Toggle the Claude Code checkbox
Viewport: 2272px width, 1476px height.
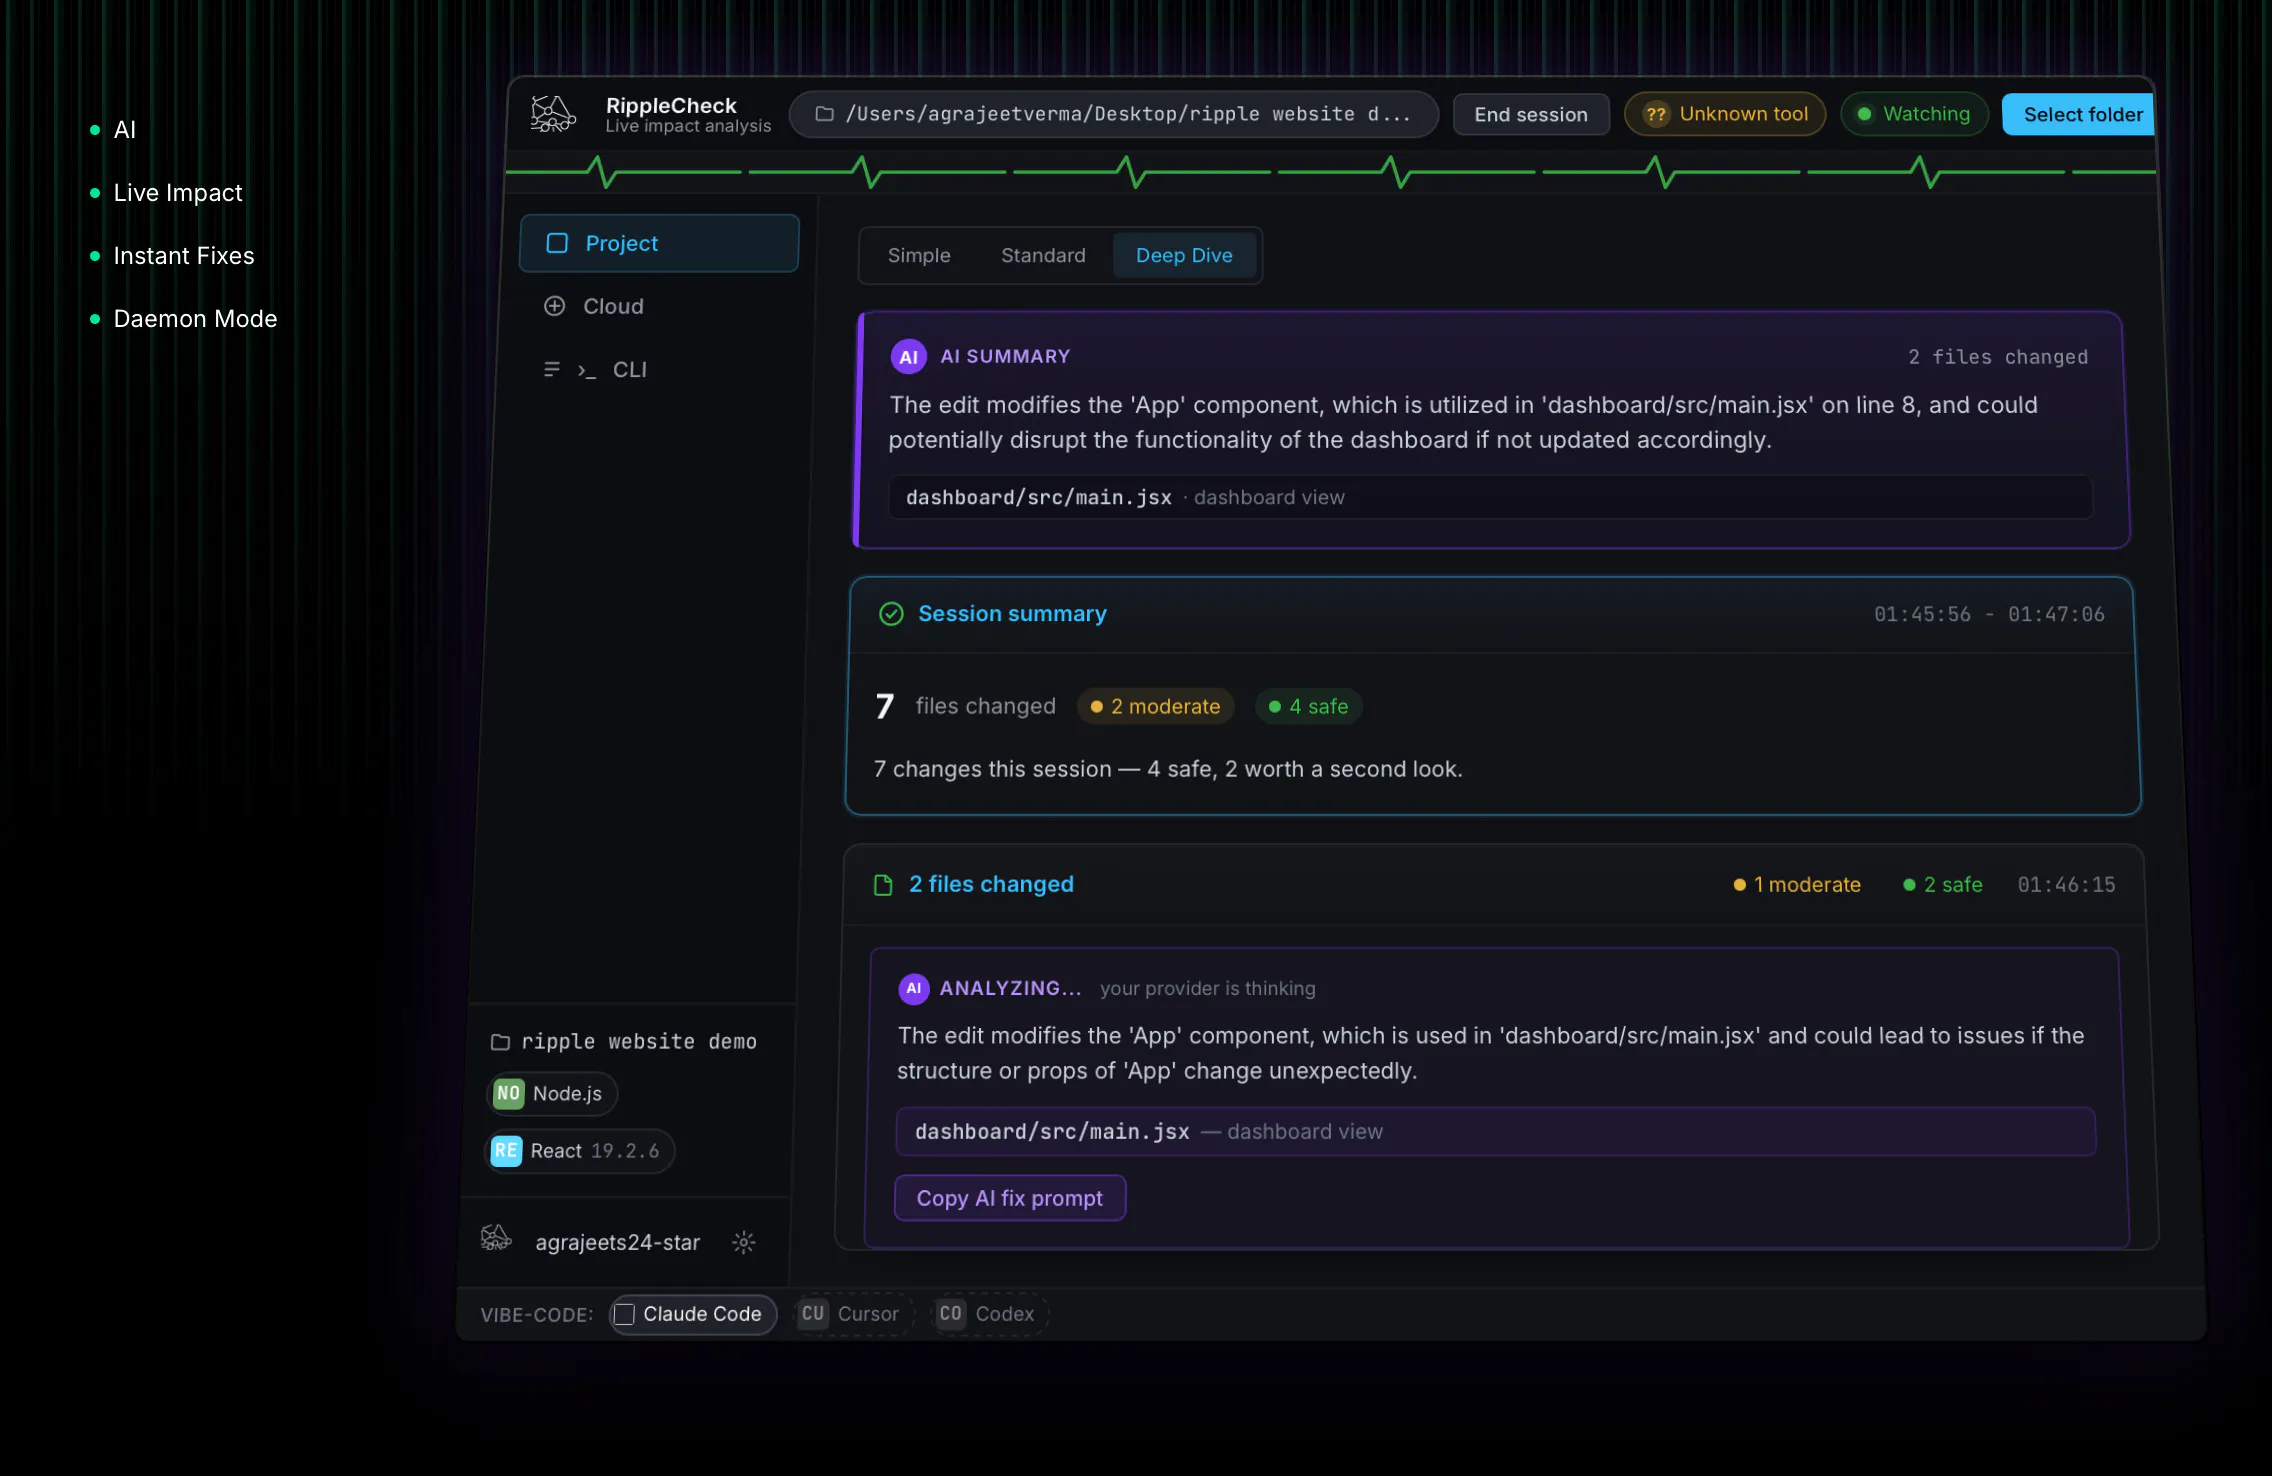624,1314
